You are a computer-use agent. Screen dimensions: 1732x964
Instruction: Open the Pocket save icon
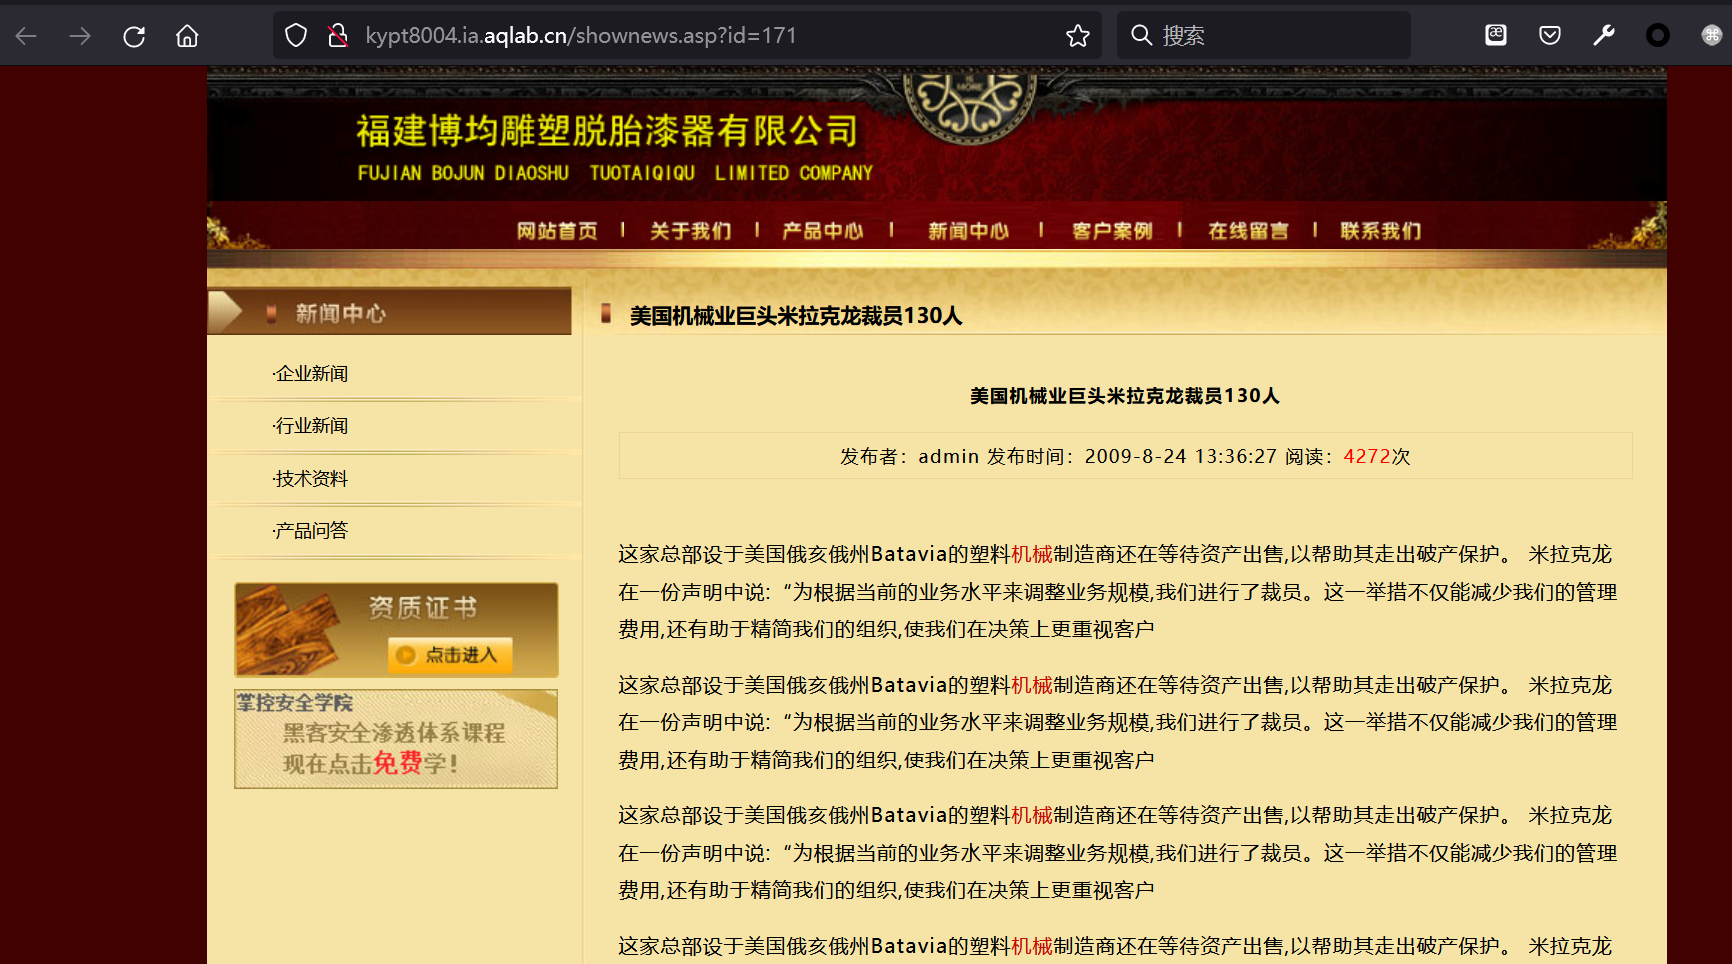(x=1550, y=36)
